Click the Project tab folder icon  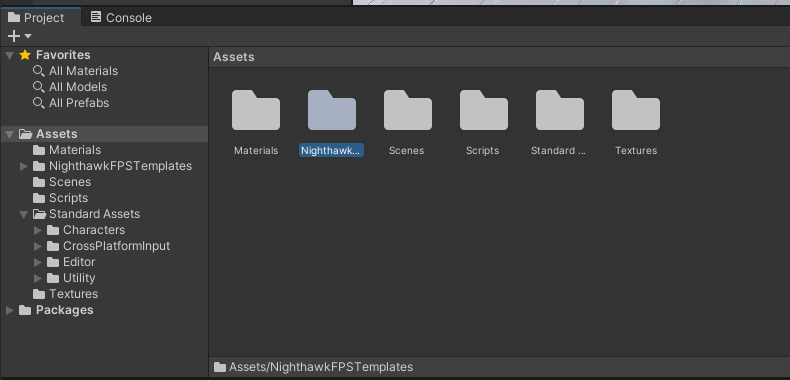(x=14, y=18)
